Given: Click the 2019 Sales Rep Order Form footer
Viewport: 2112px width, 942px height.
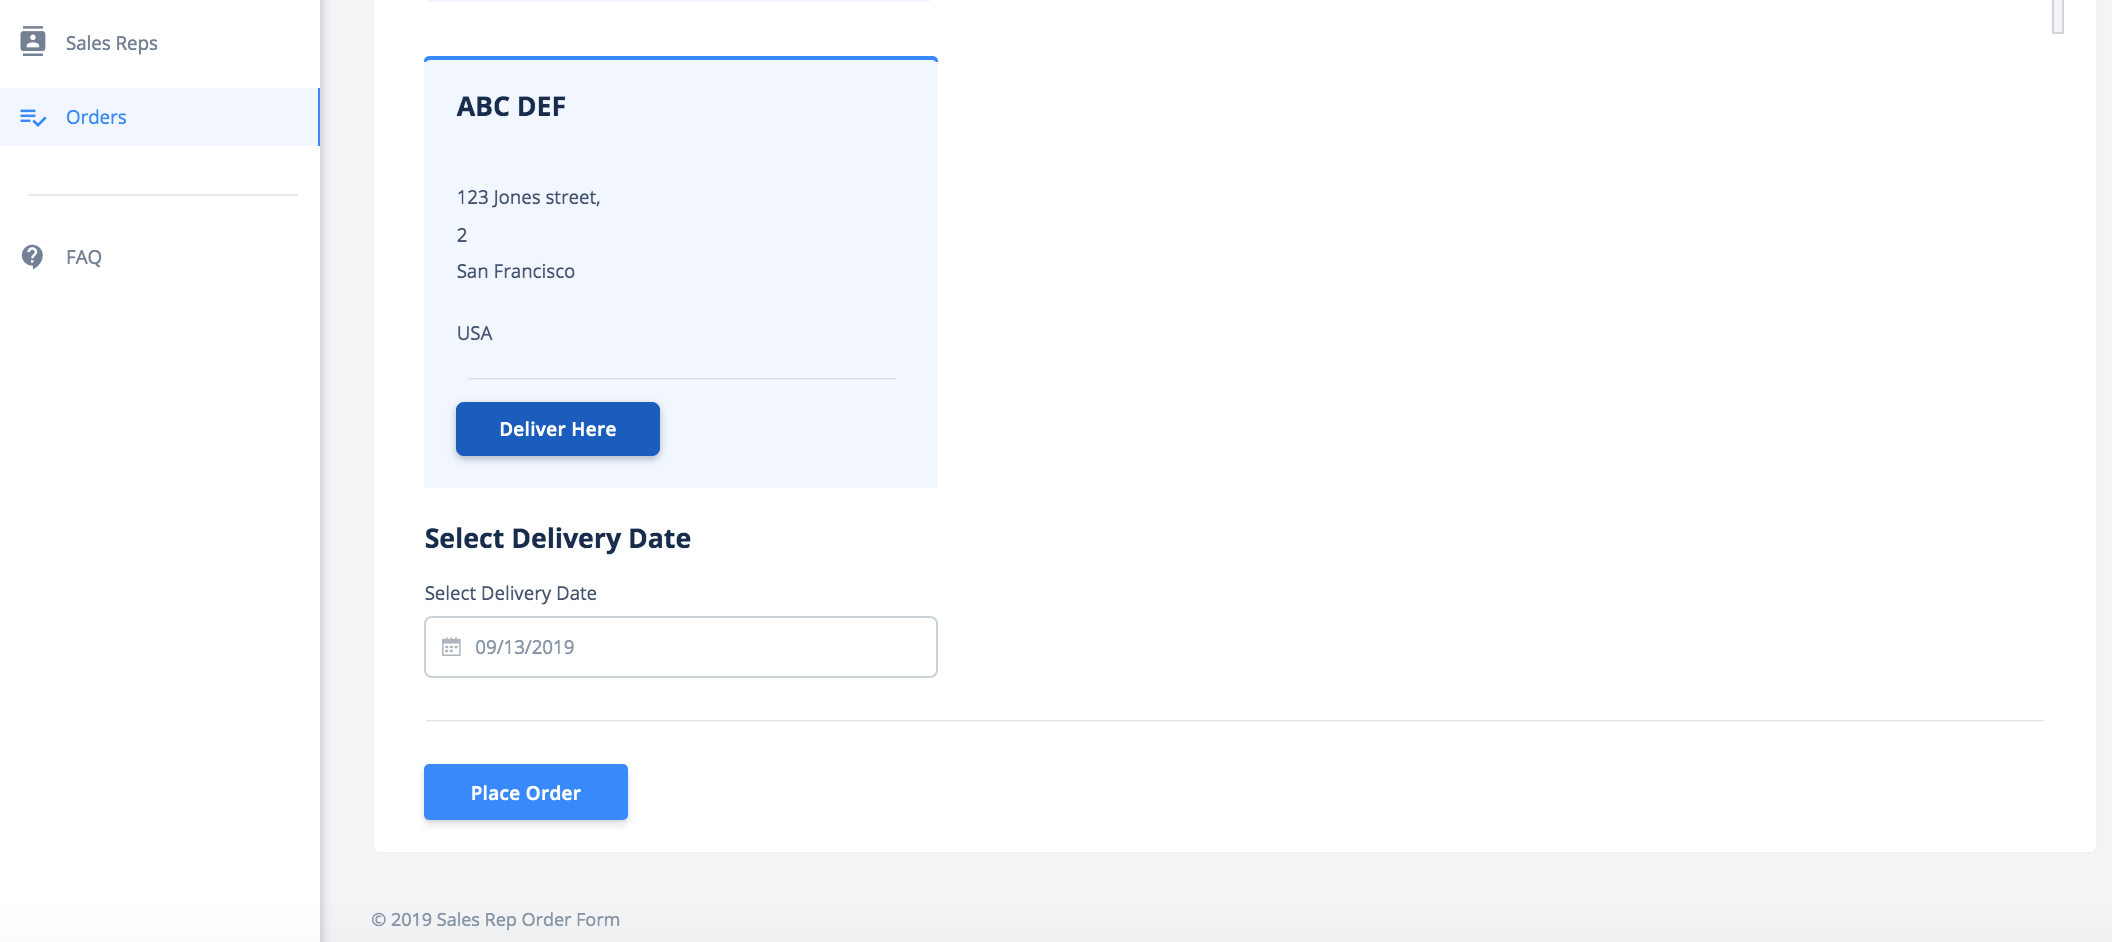Looking at the screenshot, I should tap(496, 919).
